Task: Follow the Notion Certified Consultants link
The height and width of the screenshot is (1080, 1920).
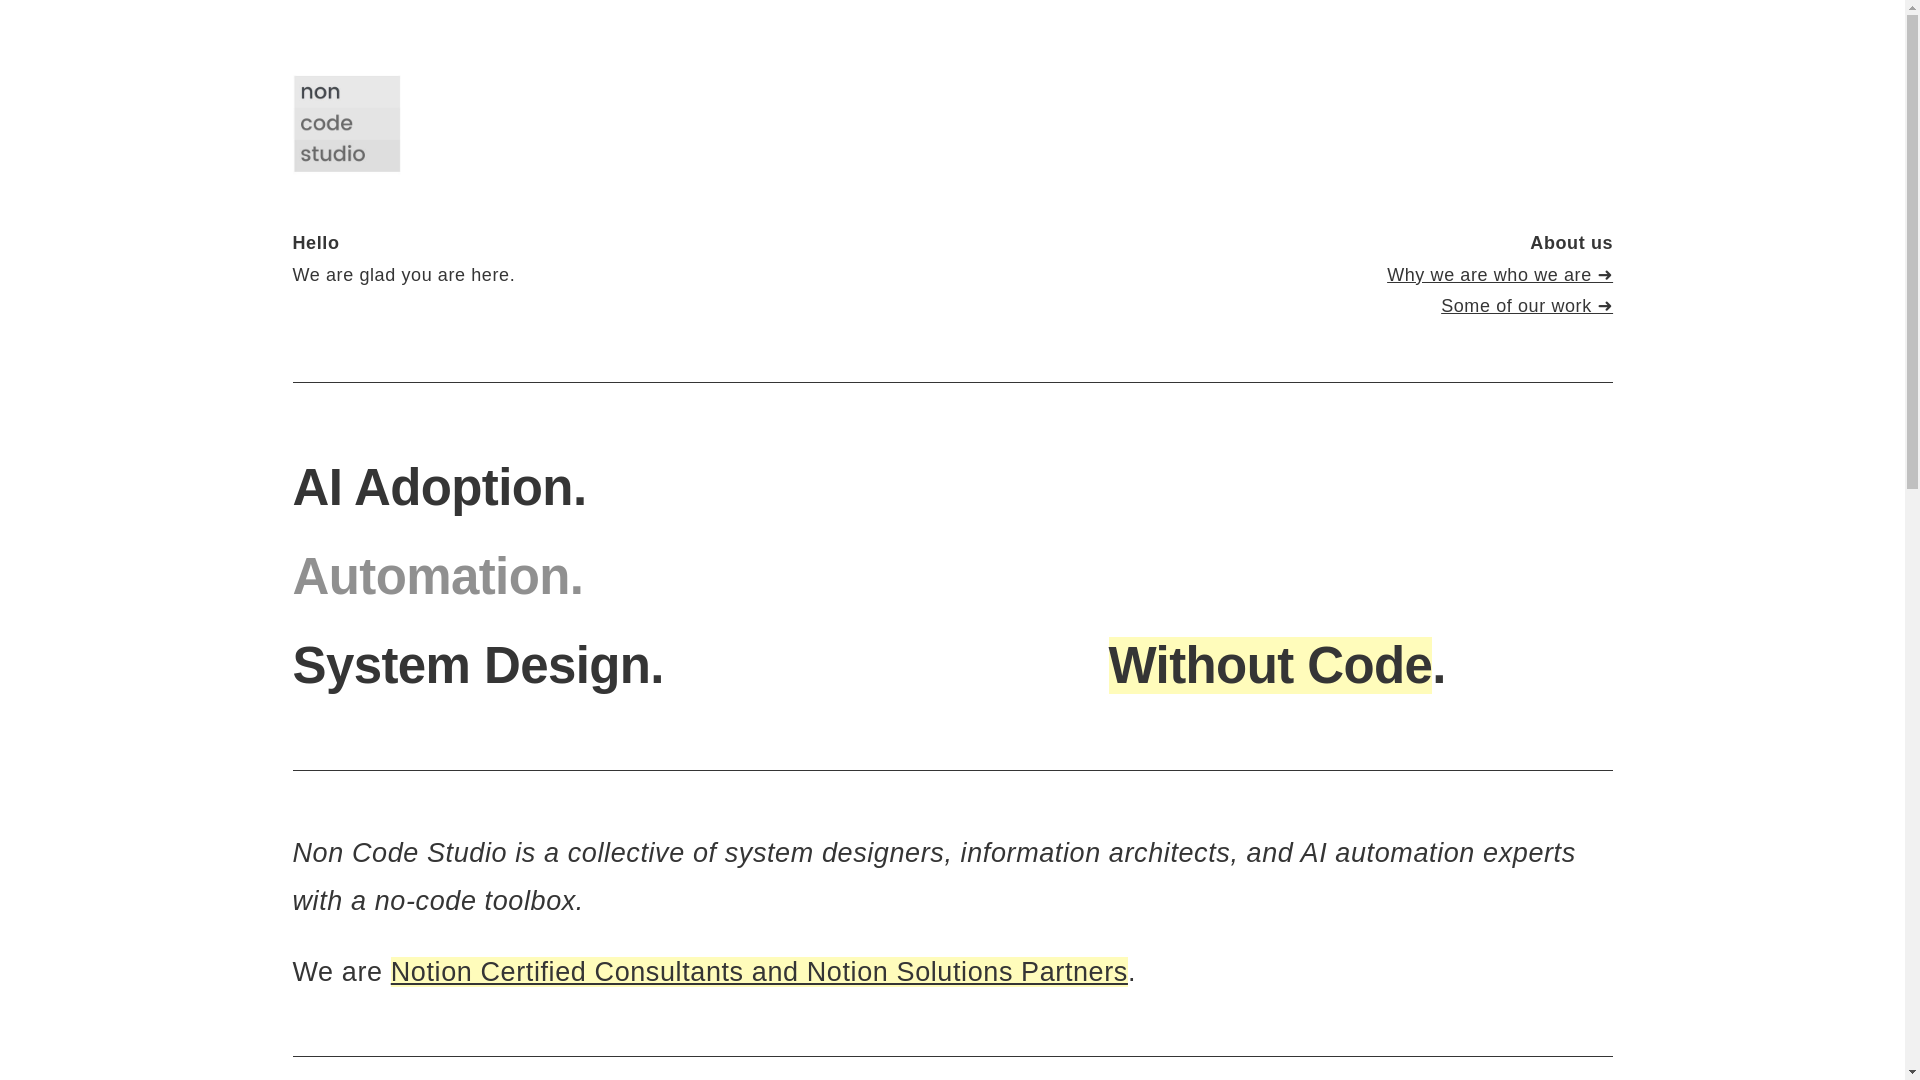Action: pyautogui.click(x=759, y=972)
